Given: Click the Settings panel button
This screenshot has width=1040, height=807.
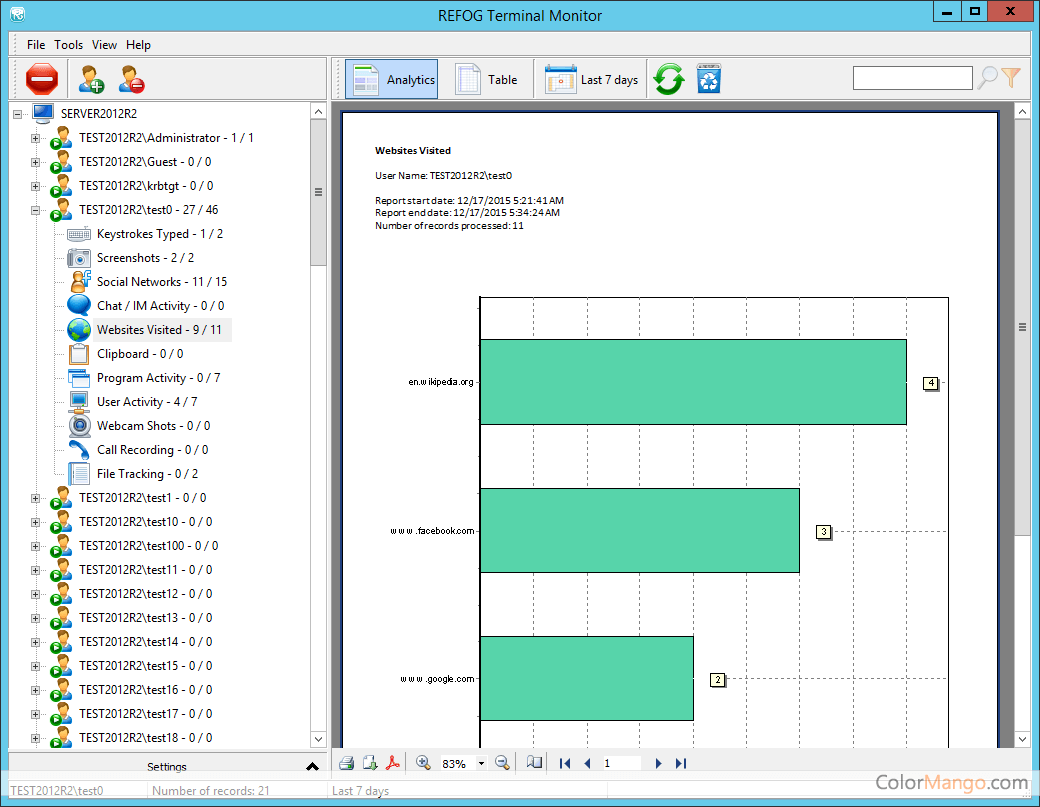Looking at the screenshot, I should (x=167, y=767).
